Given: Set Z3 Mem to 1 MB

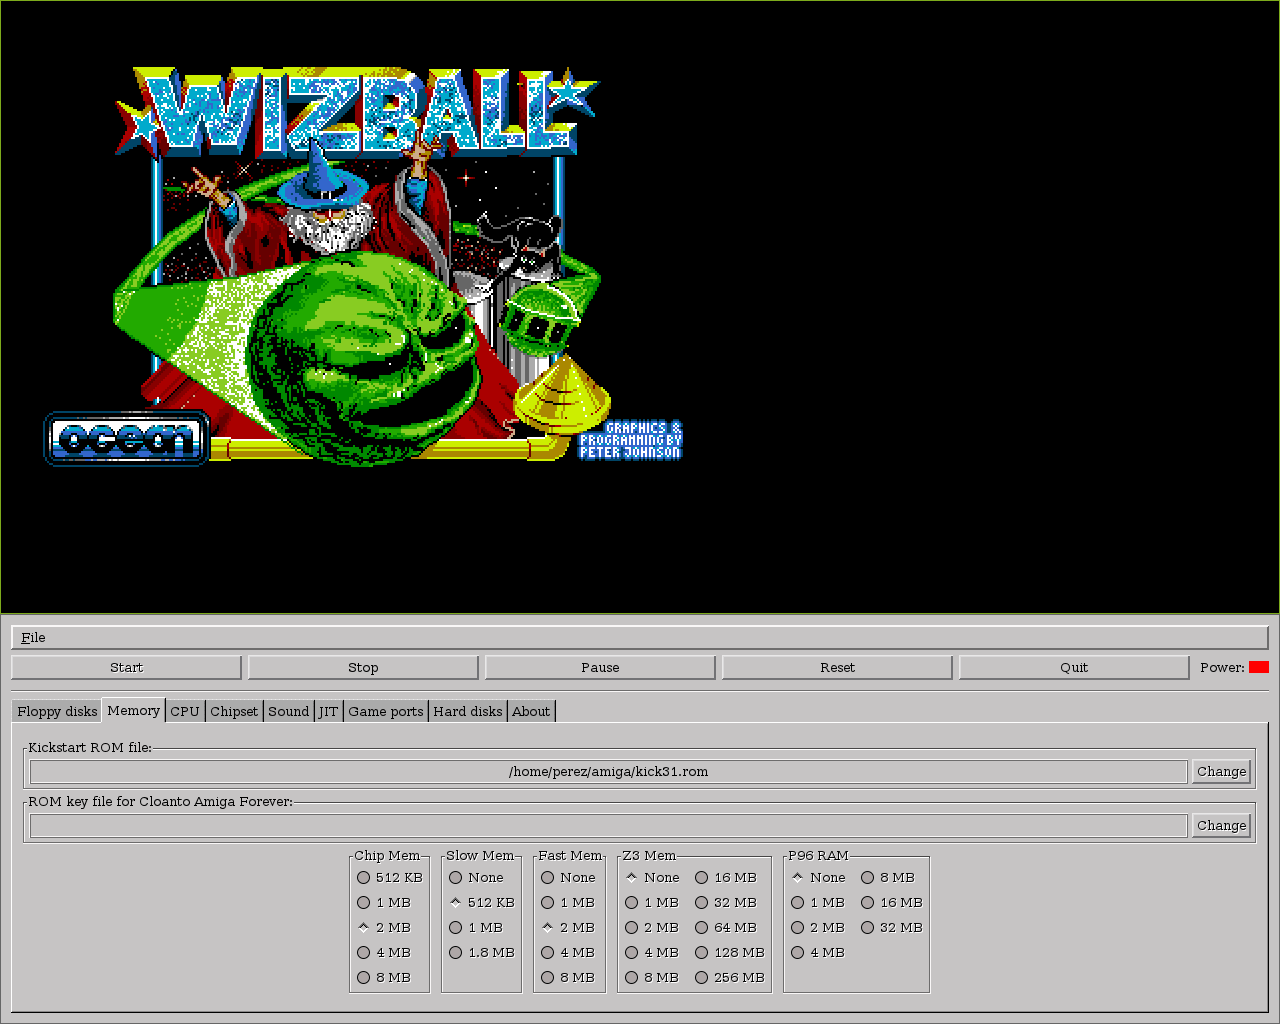Looking at the screenshot, I should (652, 903).
